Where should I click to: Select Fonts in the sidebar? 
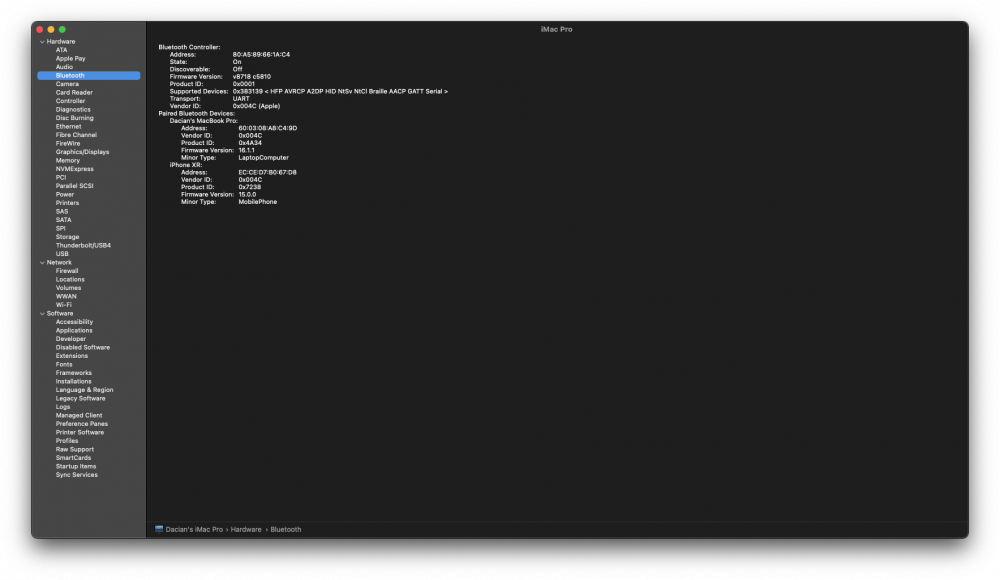64,364
